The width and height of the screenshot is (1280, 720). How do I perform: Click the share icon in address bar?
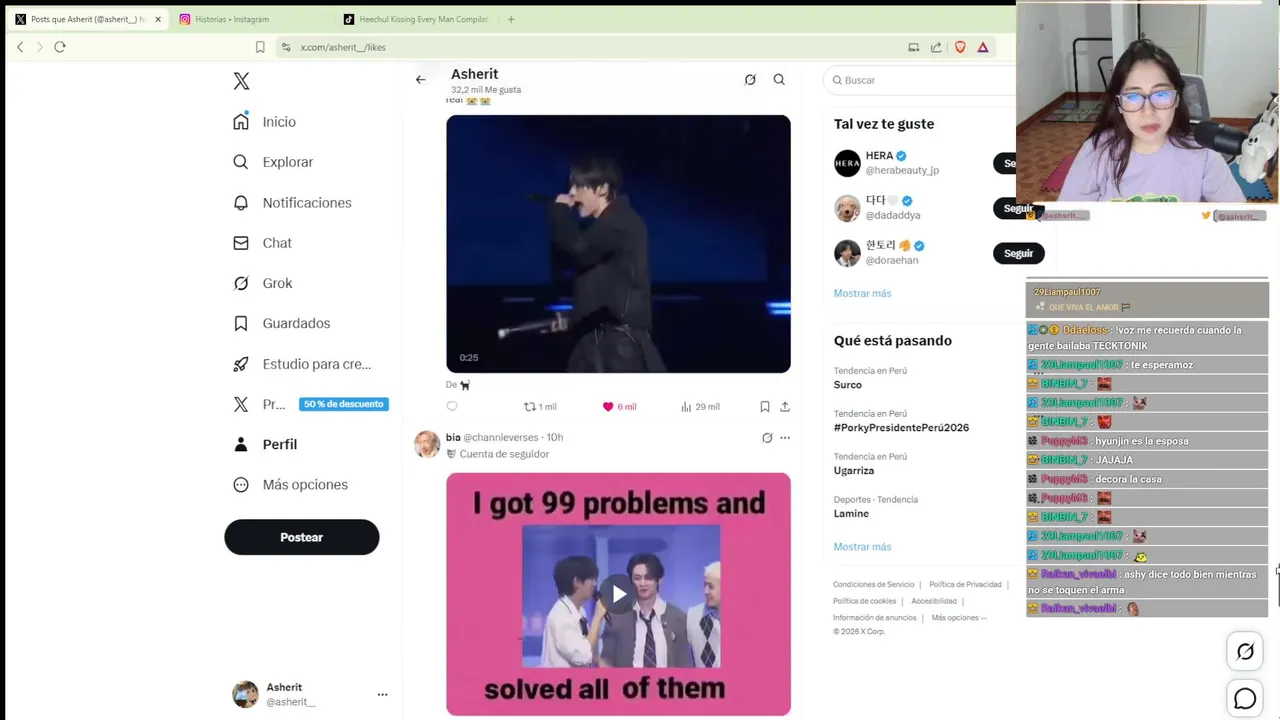click(936, 47)
